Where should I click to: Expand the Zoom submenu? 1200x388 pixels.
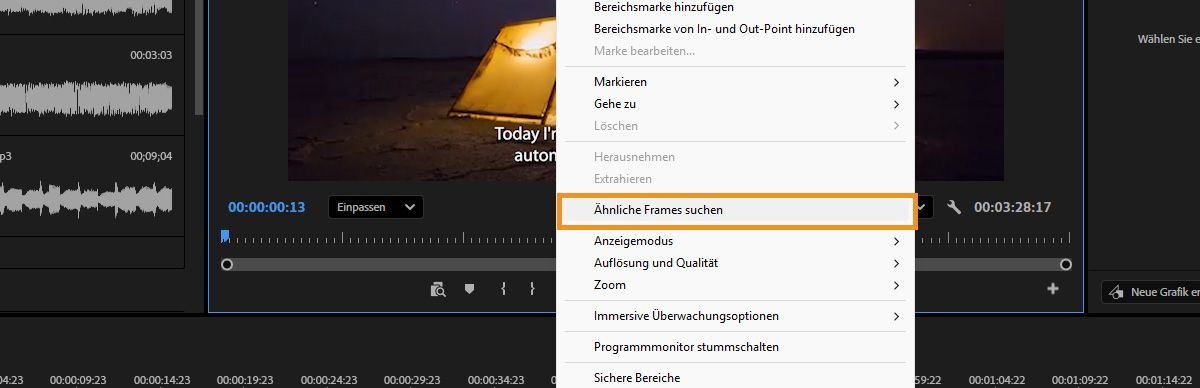click(x=735, y=285)
